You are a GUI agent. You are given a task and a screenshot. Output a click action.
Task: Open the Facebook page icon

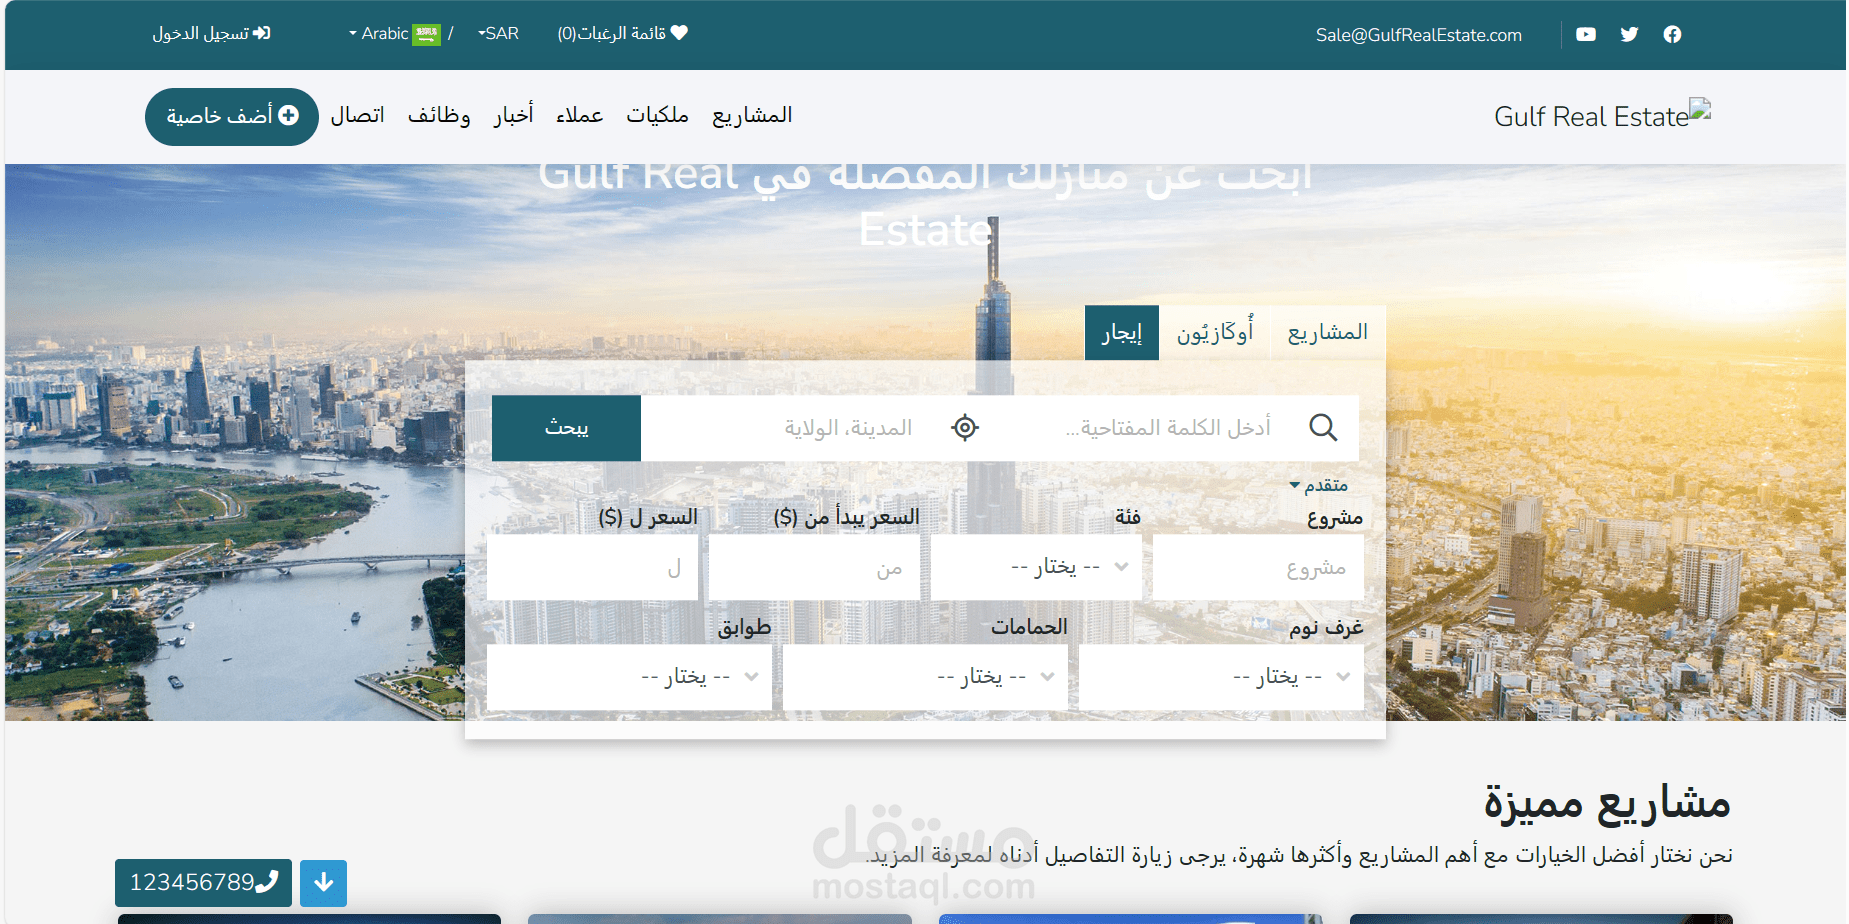tap(1672, 34)
